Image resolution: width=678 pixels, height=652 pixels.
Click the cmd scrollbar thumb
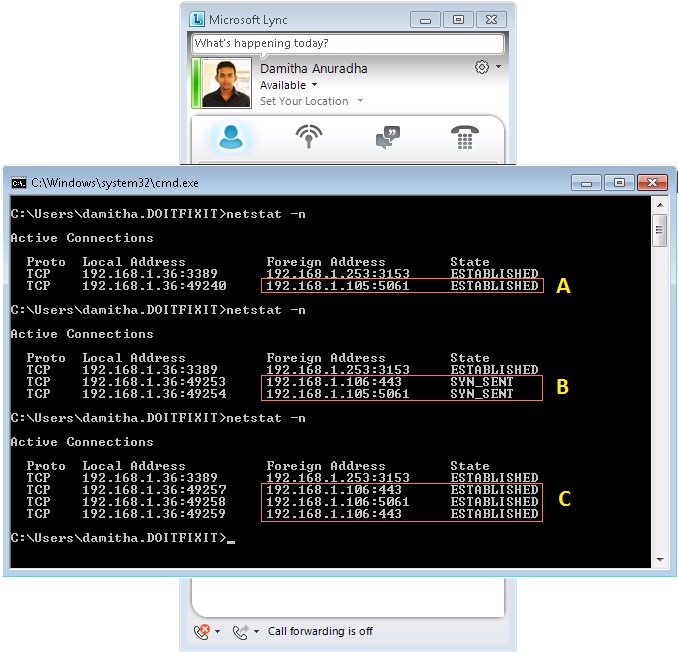coord(660,230)
